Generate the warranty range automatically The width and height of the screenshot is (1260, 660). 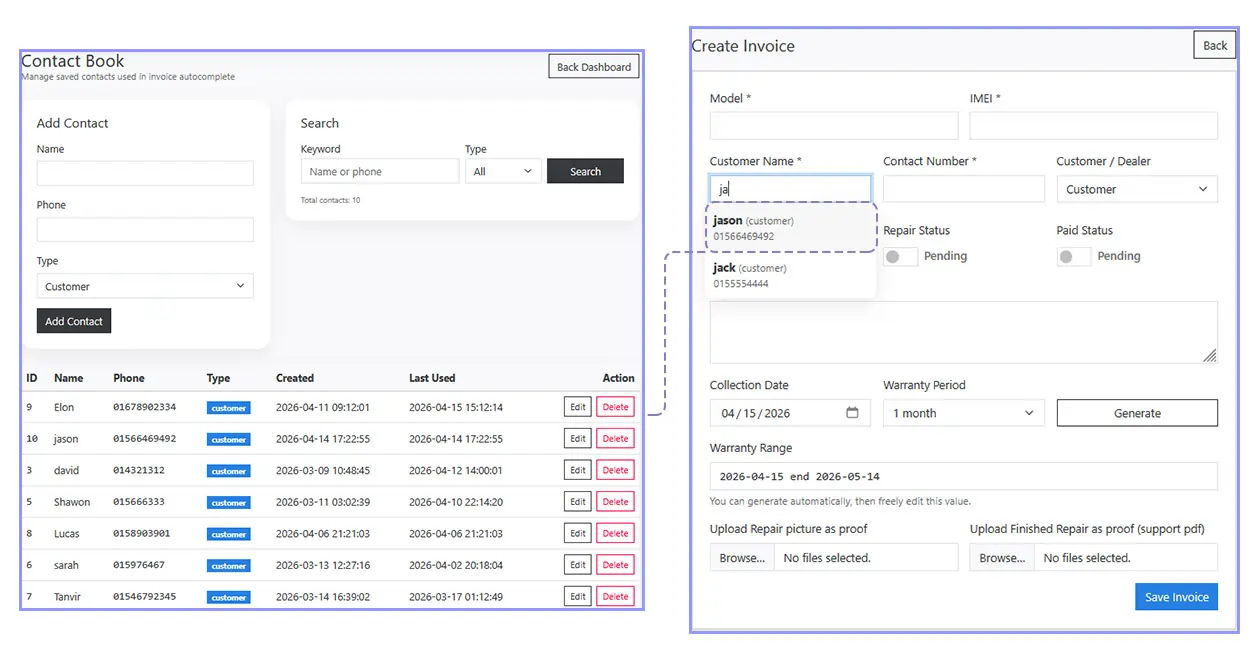pyautogui.click(x=1137, y=412)
